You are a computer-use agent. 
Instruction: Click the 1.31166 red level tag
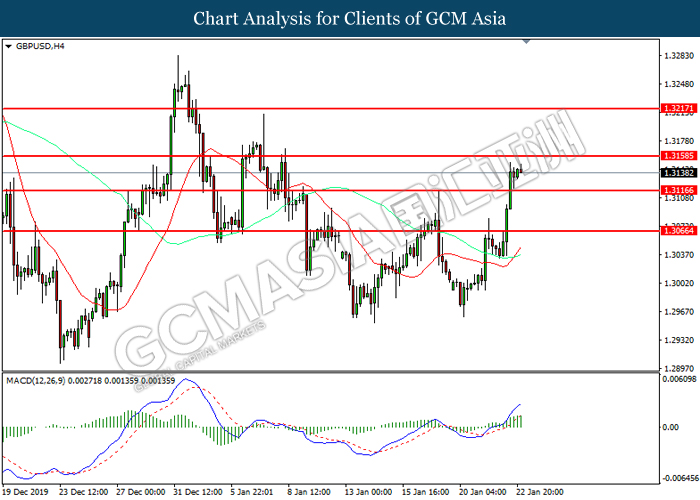click(x=679, y=191)
